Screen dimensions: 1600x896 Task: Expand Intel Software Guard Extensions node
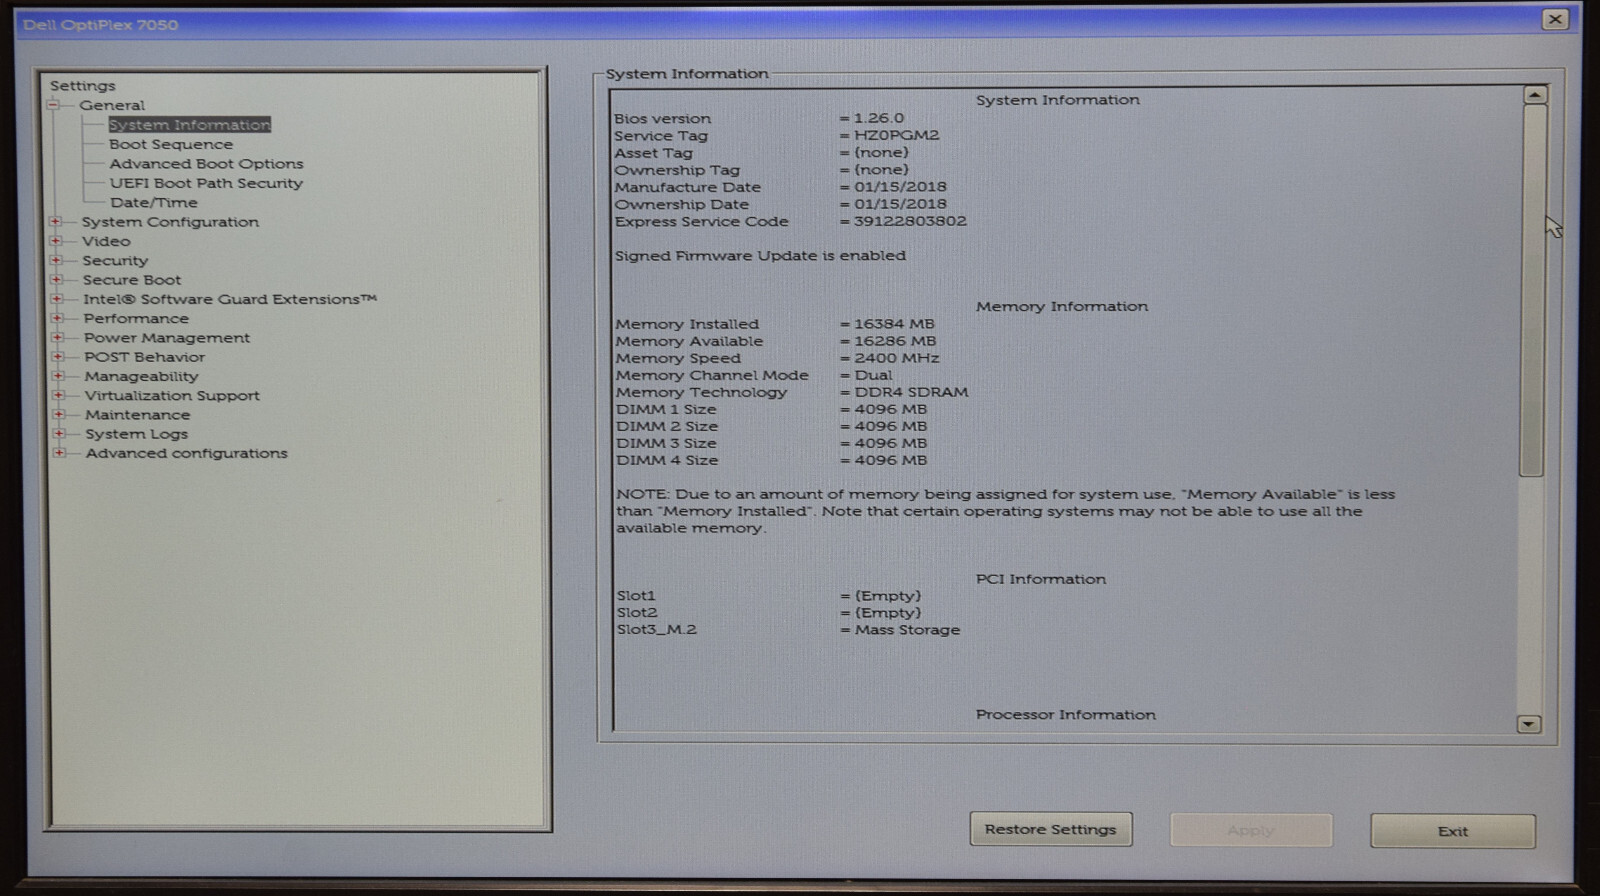pos(57,299)
